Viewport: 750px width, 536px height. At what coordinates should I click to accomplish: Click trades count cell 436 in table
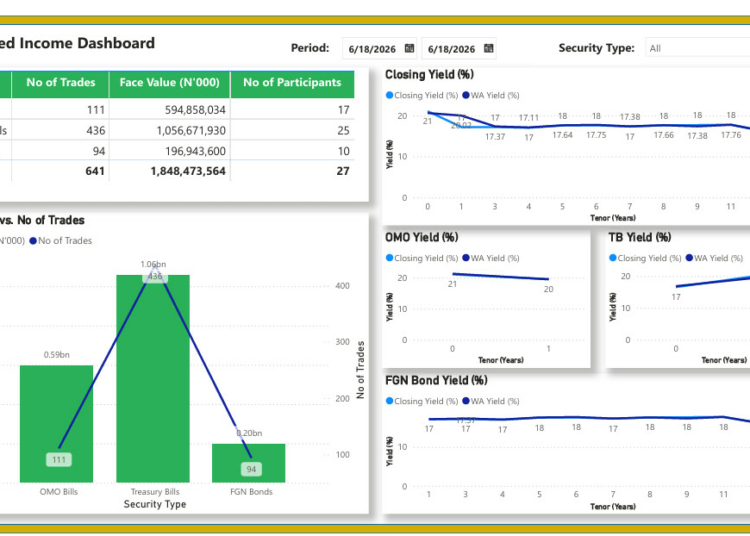tap(96, 131)
